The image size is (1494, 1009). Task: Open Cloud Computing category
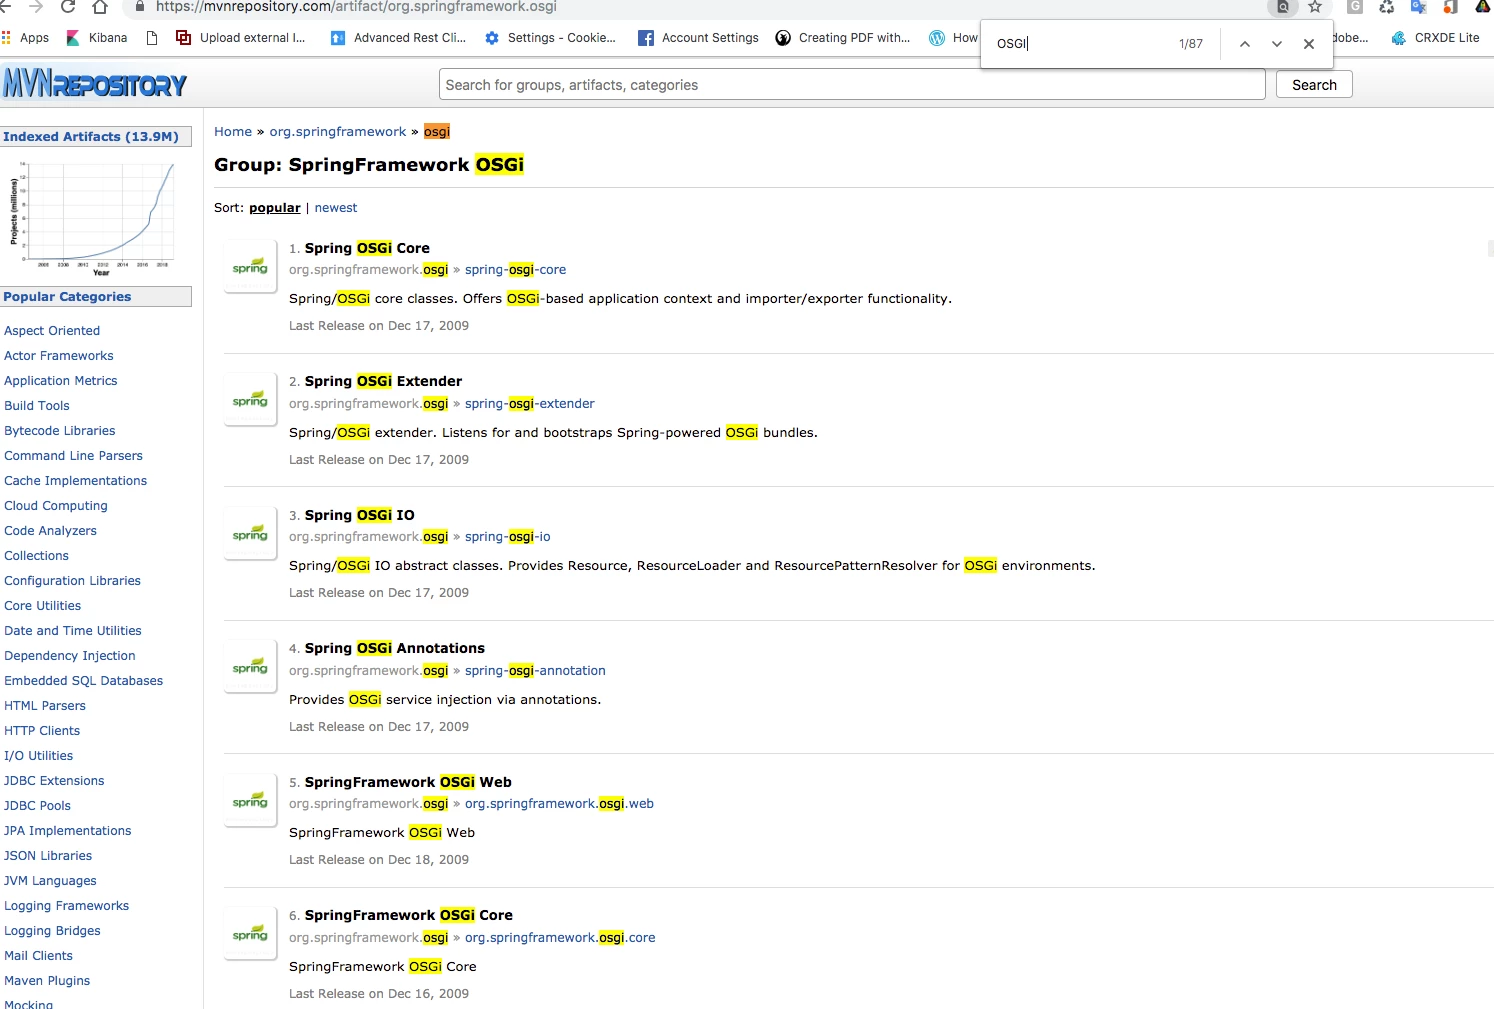point(56,506)
